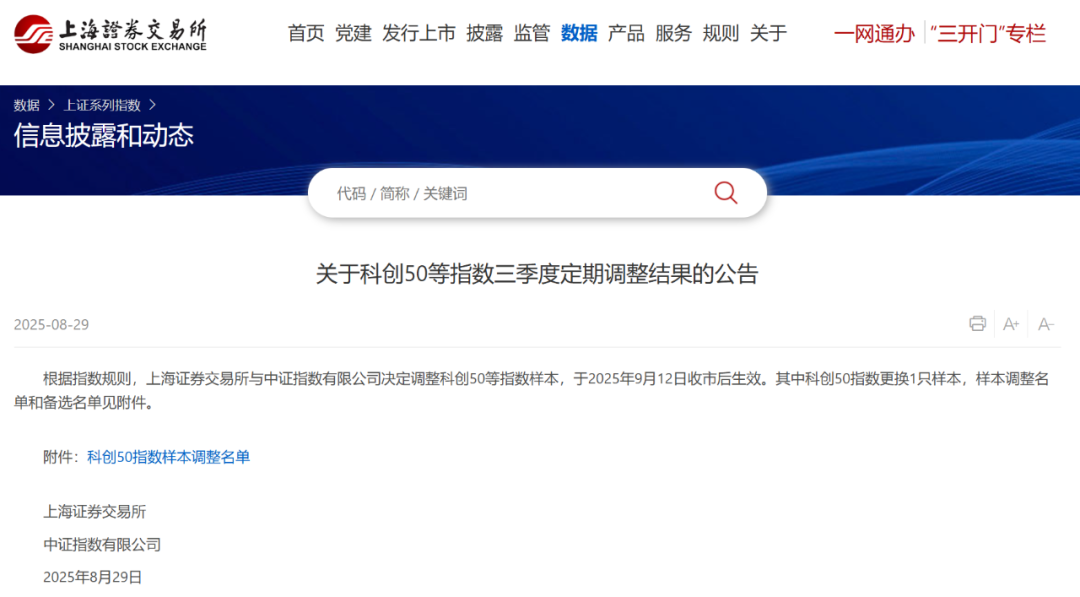Open the 一网通办 link
This screenshot has width=1080, height=597.
(x=875, y=33)
